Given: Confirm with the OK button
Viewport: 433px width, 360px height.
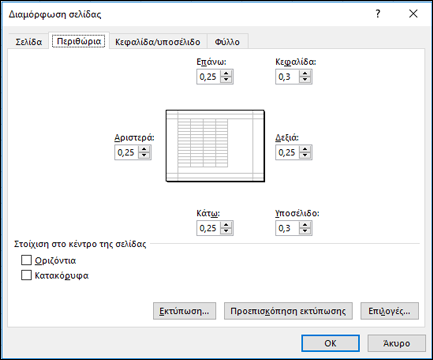Looking at the screenshot, I should click(330, 343).
